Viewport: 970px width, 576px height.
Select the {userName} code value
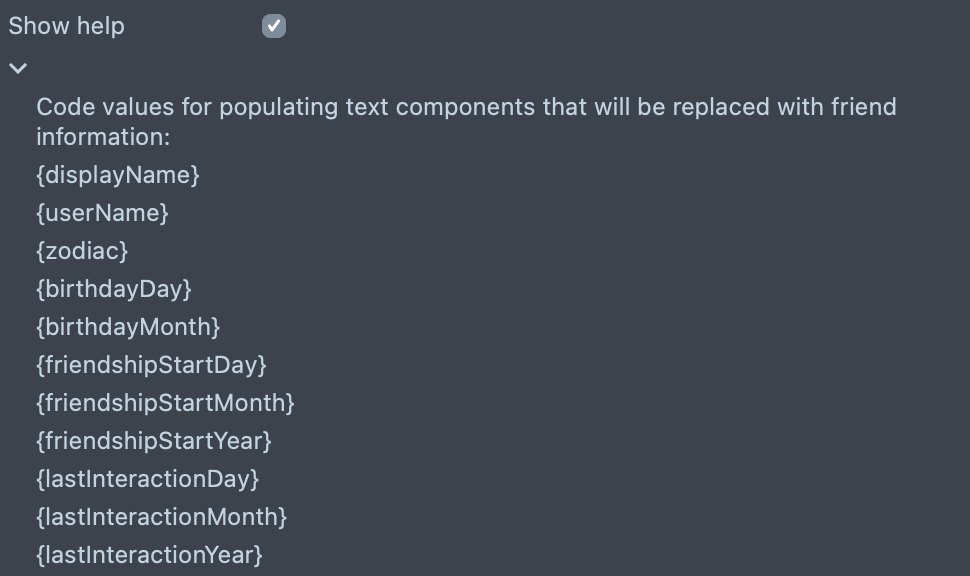click(102, 213)
